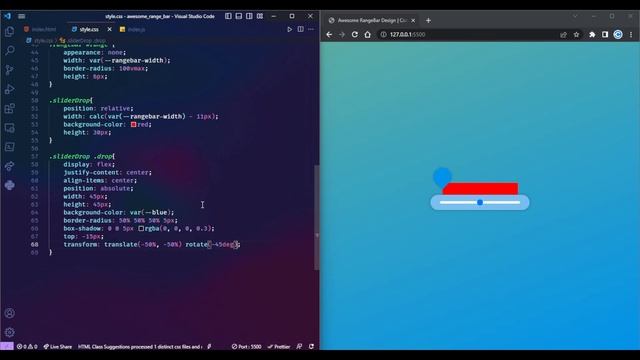Click the range slider thumb in the page
The height and width of the screenshot is (360, 640).
(480, 202)
